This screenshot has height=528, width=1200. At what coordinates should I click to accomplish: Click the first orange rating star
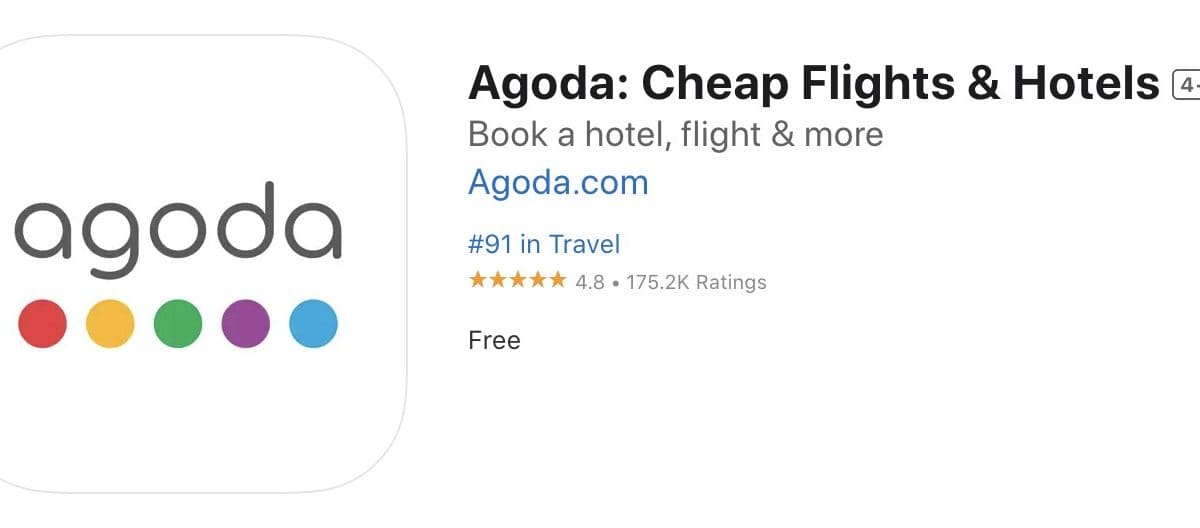click(477, 281)
